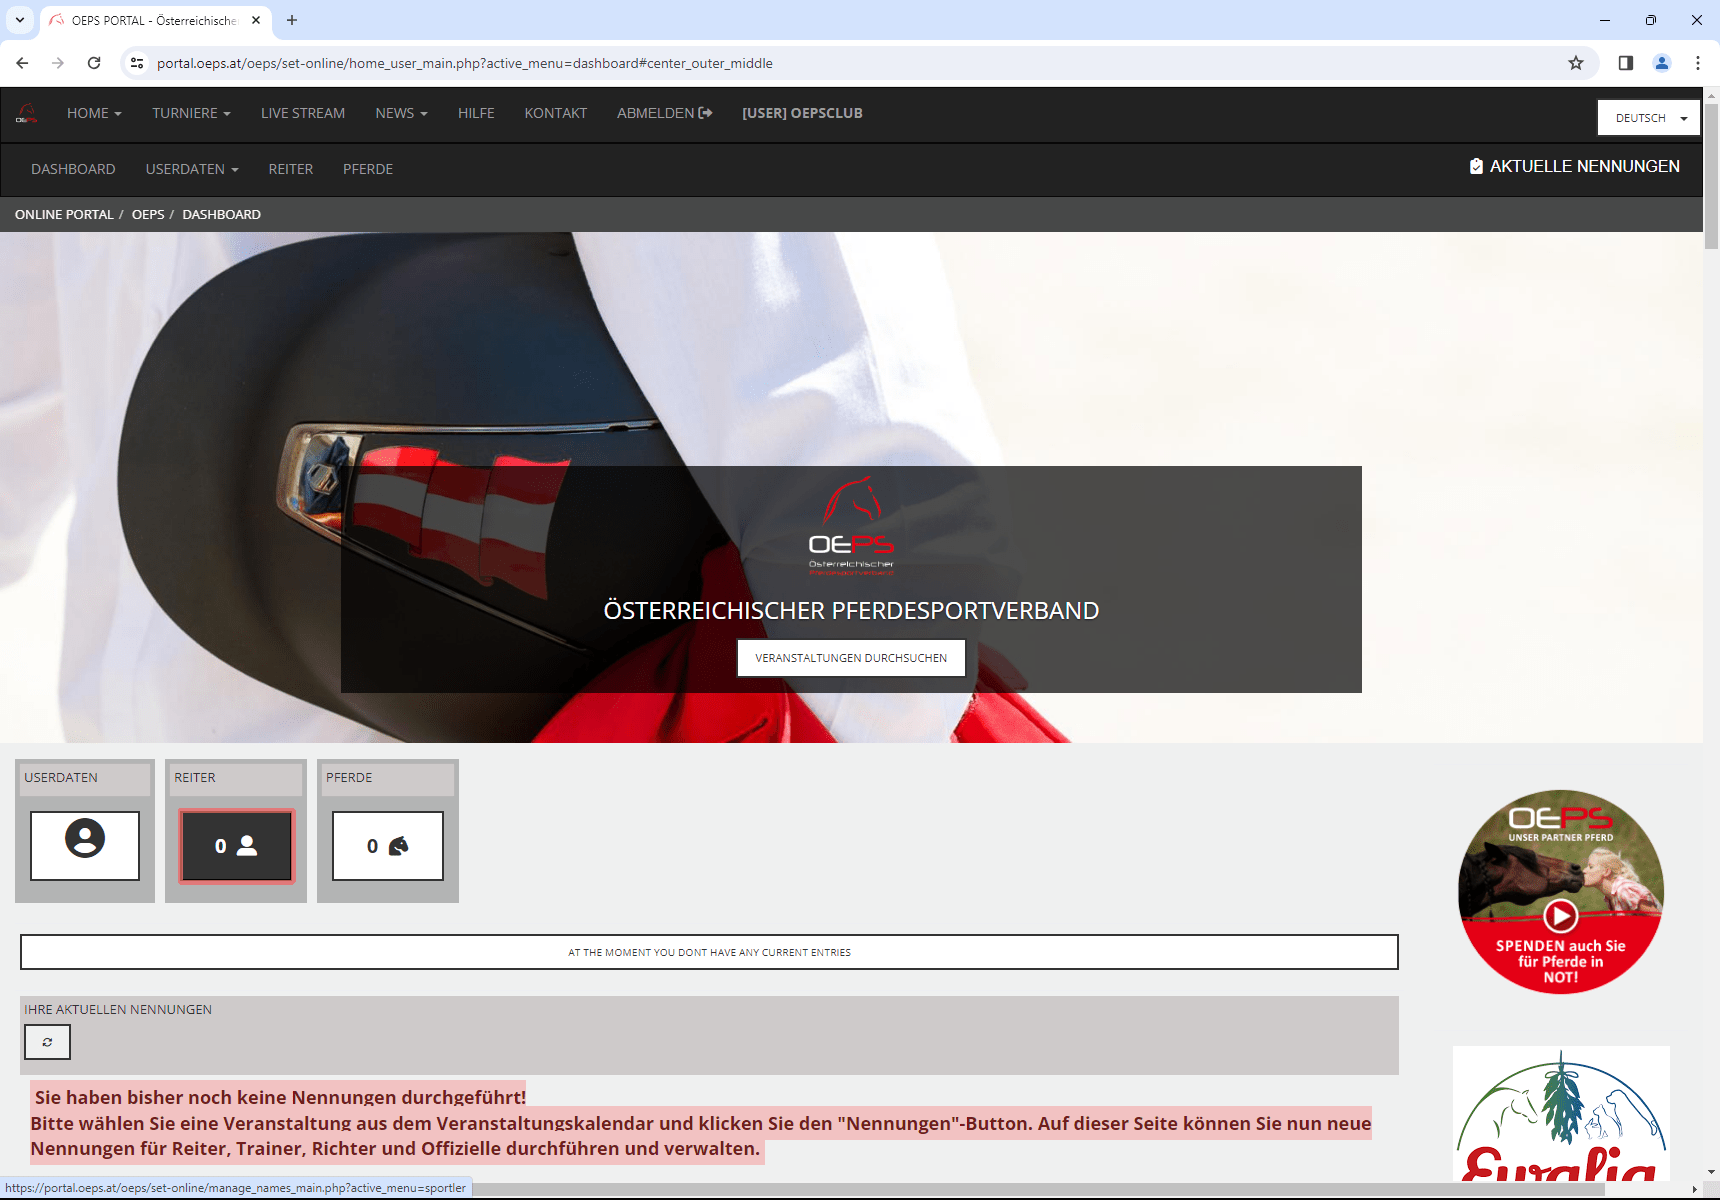
Task: Open the LIVE STREAM menu item
Action: (x=302, y=113)
